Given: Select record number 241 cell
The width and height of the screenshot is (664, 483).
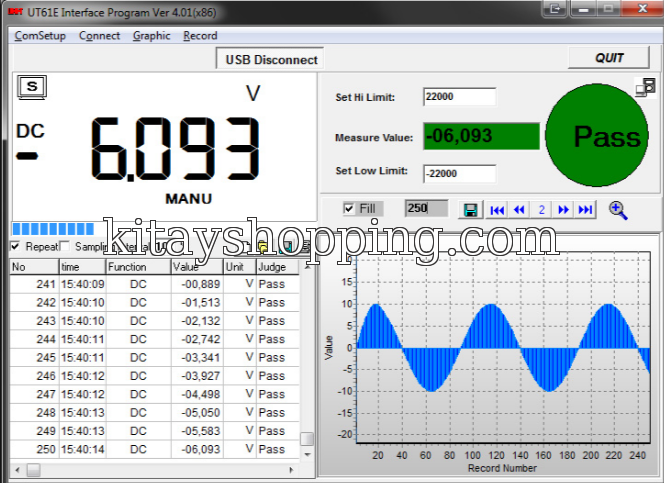Looking at the screenshot, I should (x=34, y=284).
